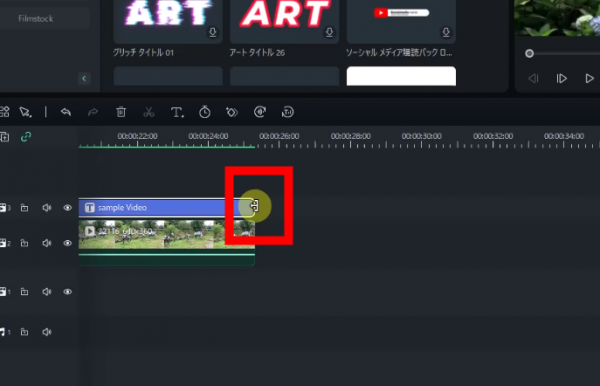The width and height of the screenshot is (600, 386).
Task: Hide the sample Video title track
Action: [67, 208]
